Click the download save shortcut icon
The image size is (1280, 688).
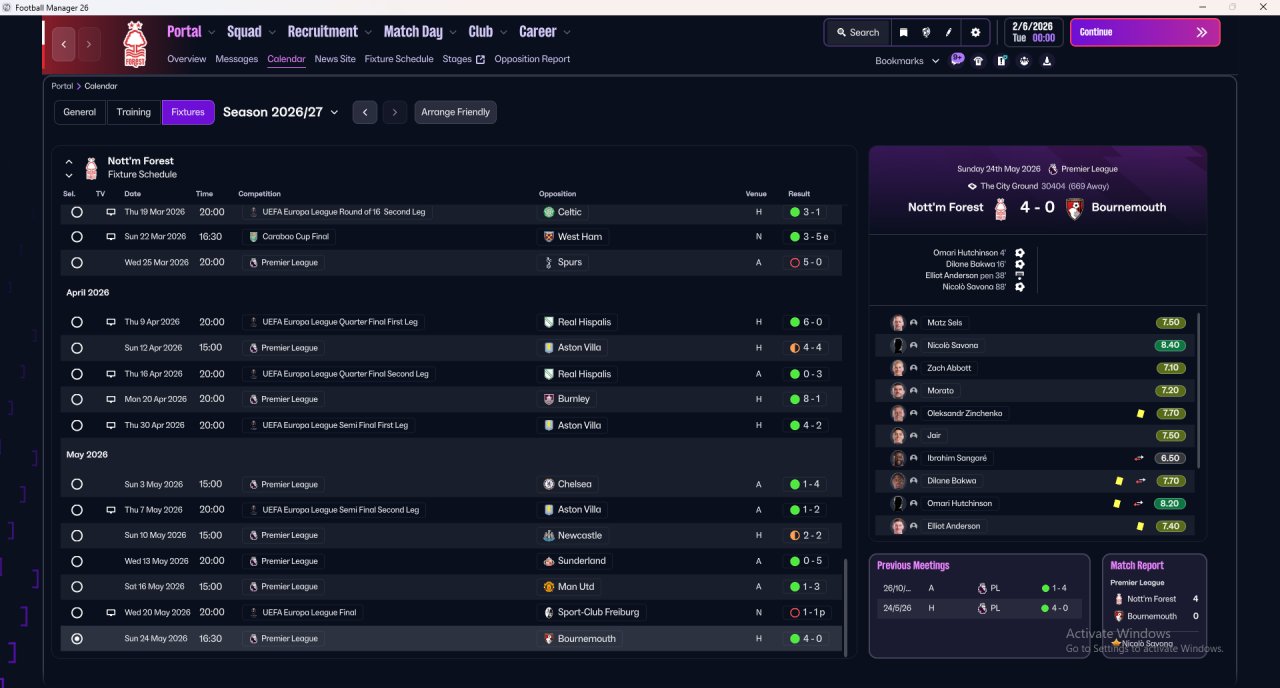tap(1046, 61)
